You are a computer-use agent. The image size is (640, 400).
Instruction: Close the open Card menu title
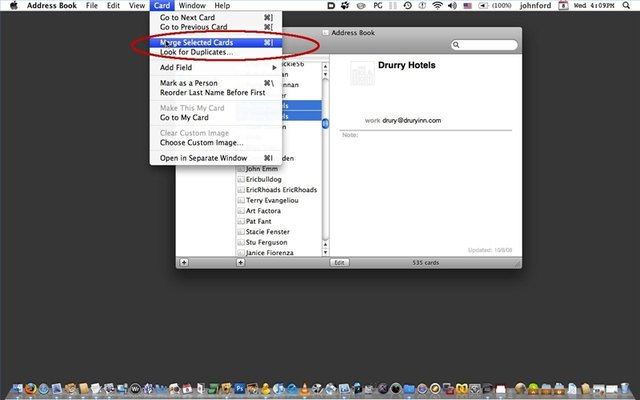[162, 5]
